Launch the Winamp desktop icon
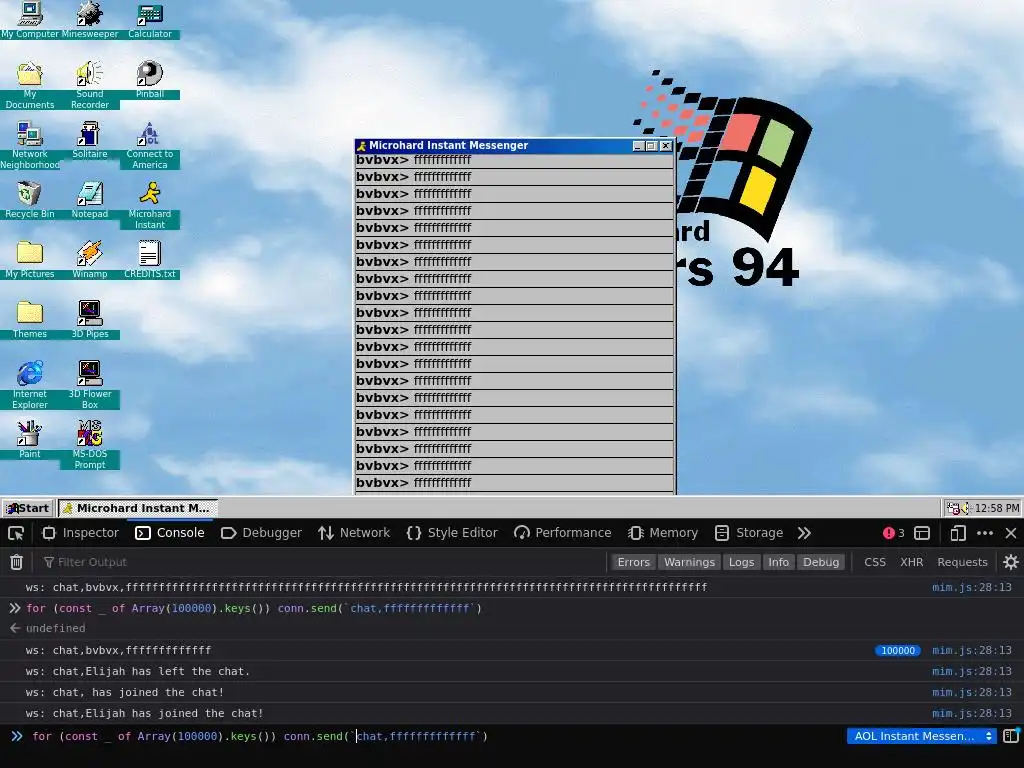Viewport: 1024px width, 768px height. 89,260
